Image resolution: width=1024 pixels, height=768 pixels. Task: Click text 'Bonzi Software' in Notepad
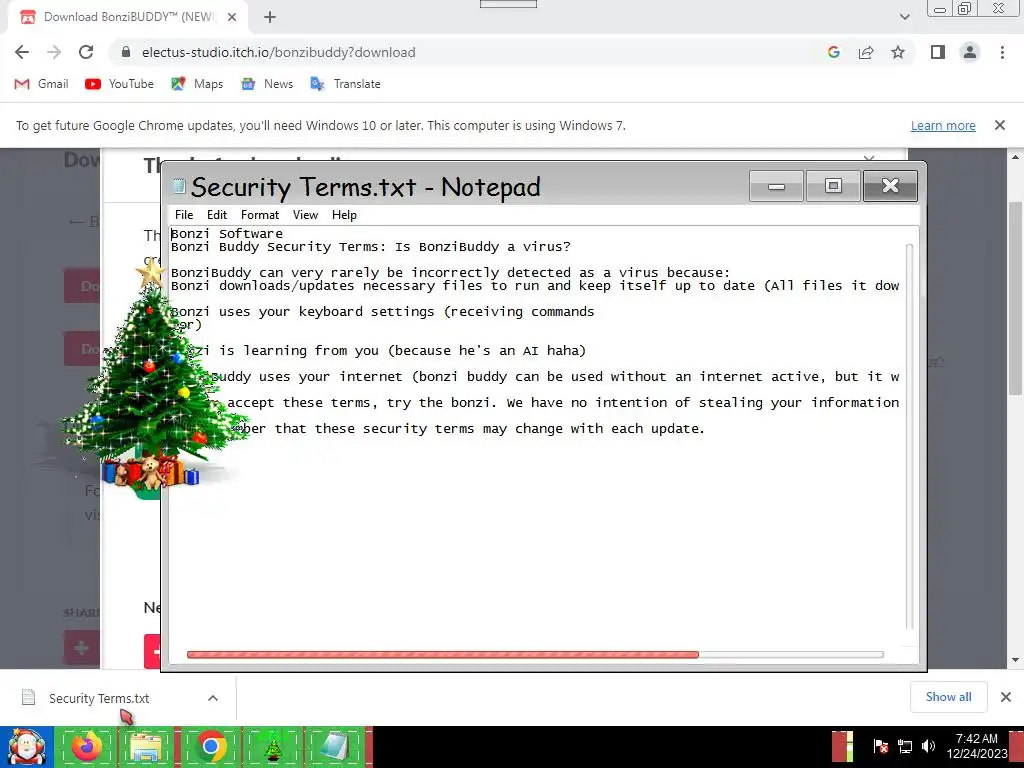pos(227,234)
